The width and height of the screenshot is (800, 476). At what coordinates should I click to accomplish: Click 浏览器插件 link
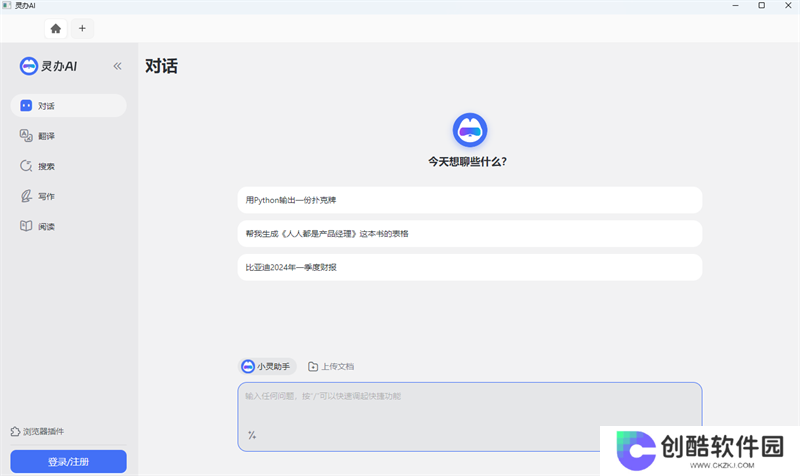pos(37,431)
